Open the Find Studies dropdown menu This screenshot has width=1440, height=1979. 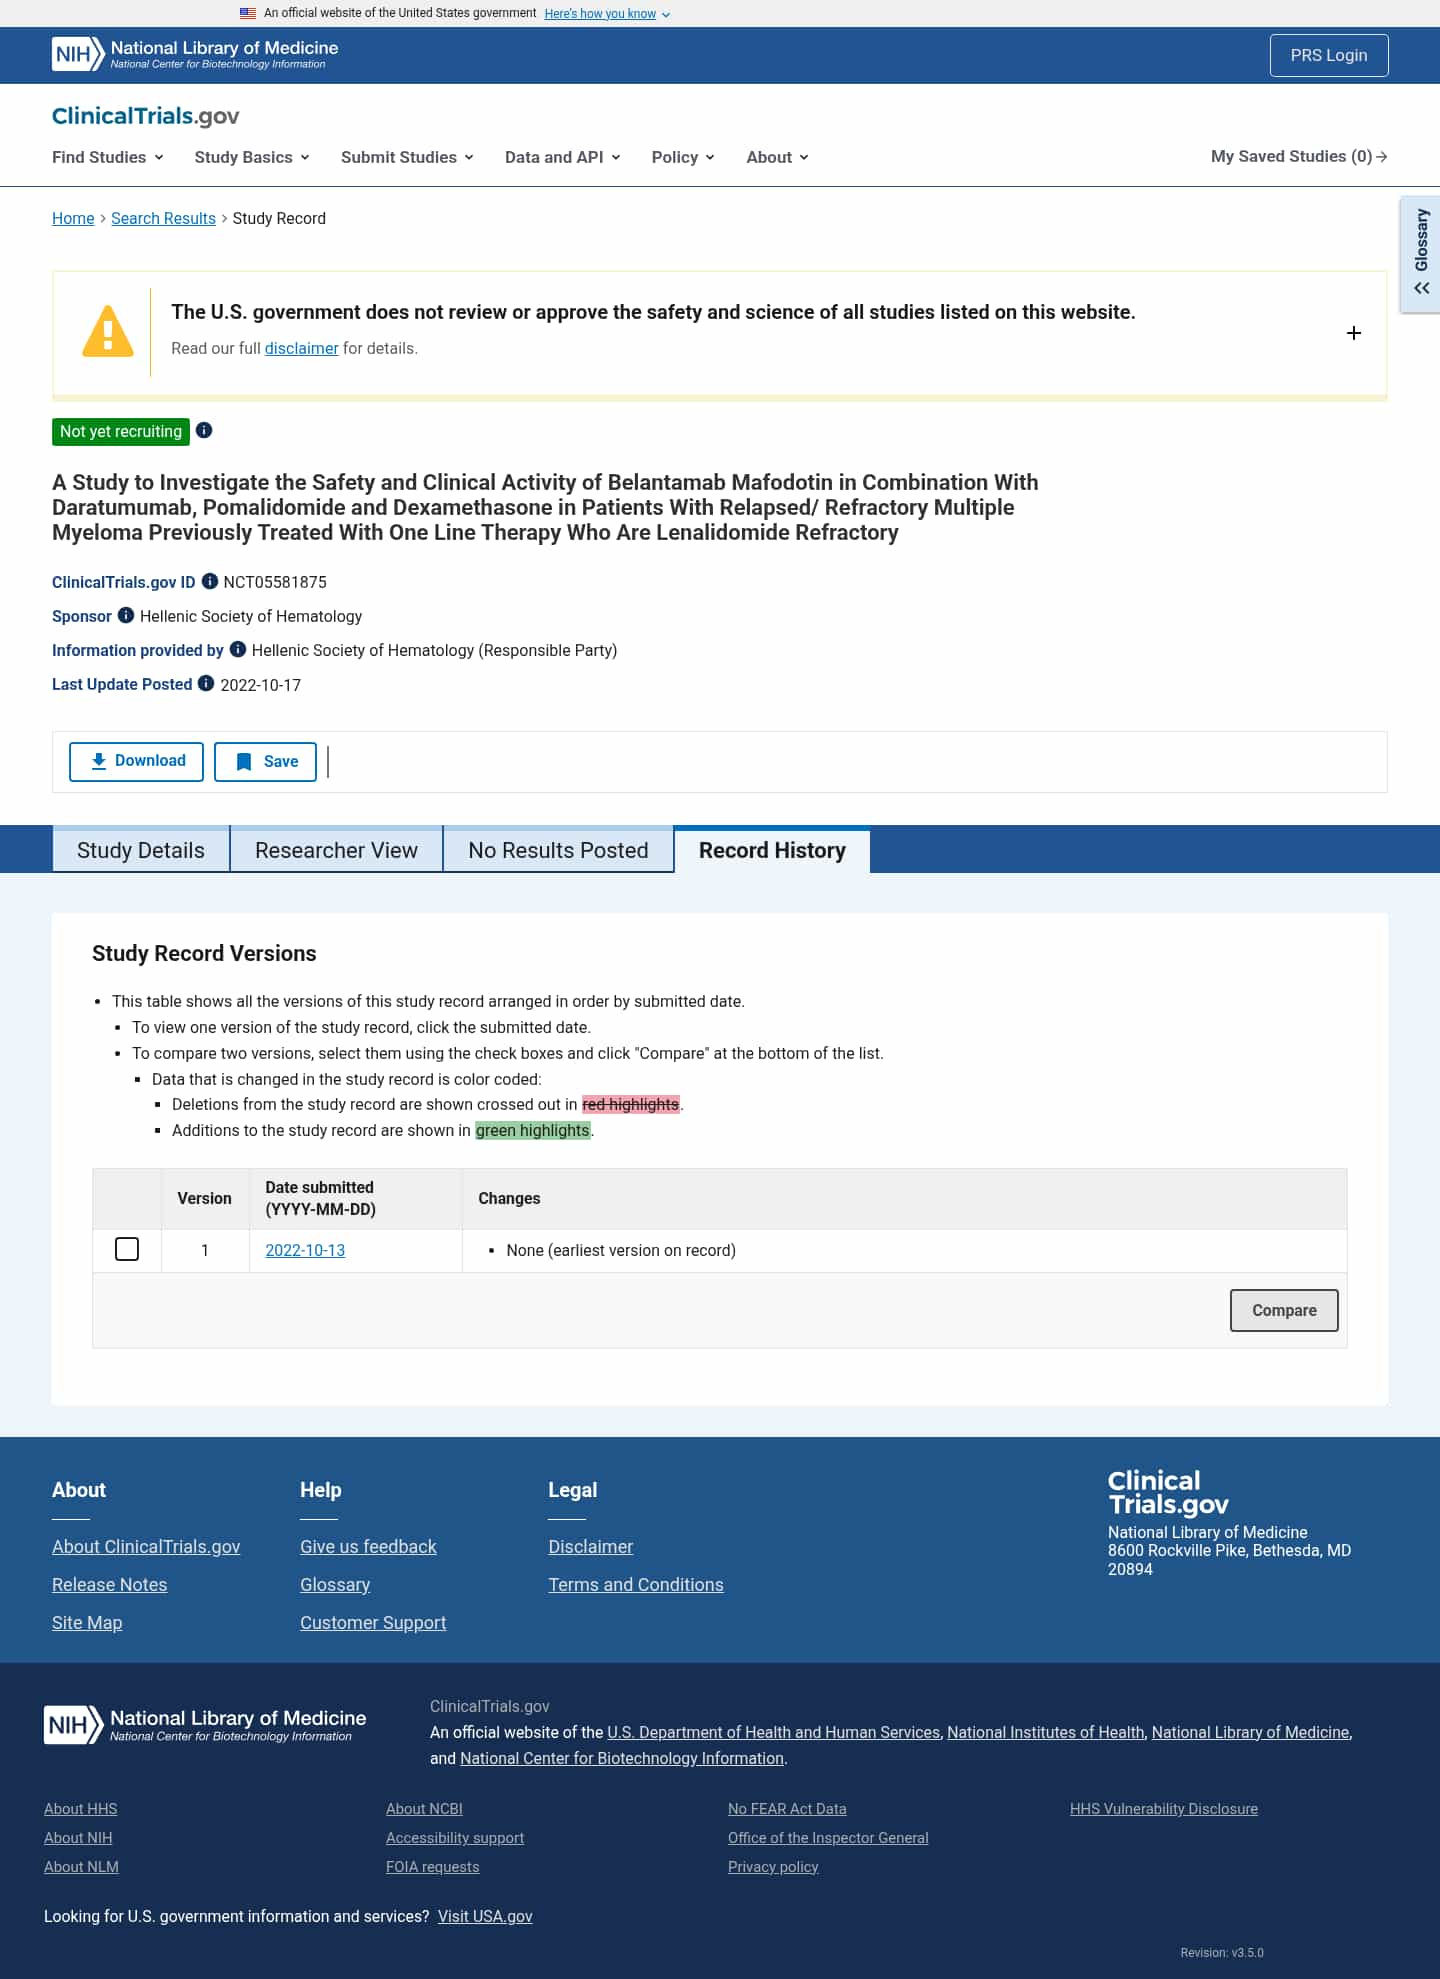click(108, 157)
